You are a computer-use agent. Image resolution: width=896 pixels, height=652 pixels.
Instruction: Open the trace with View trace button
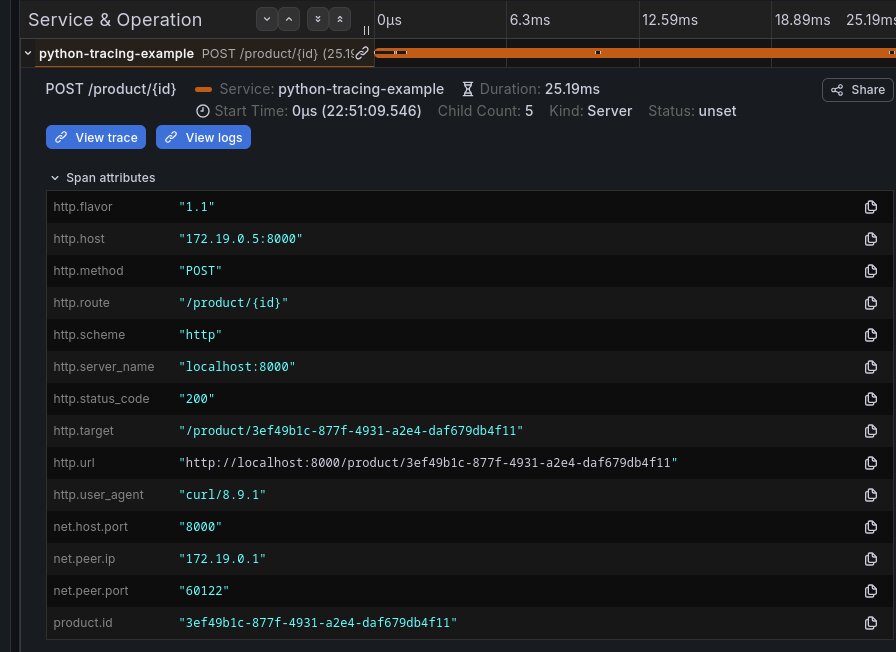click(x=95, y=137)
